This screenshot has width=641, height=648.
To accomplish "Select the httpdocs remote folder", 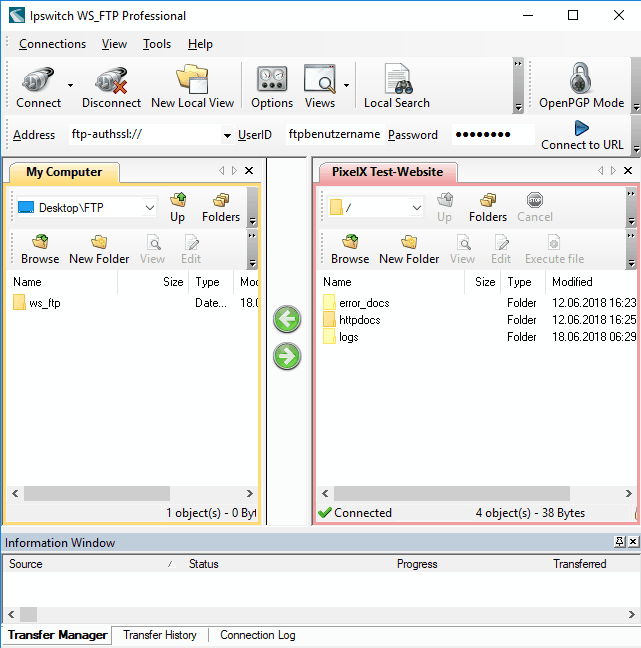I will click(x=352, y=320).
